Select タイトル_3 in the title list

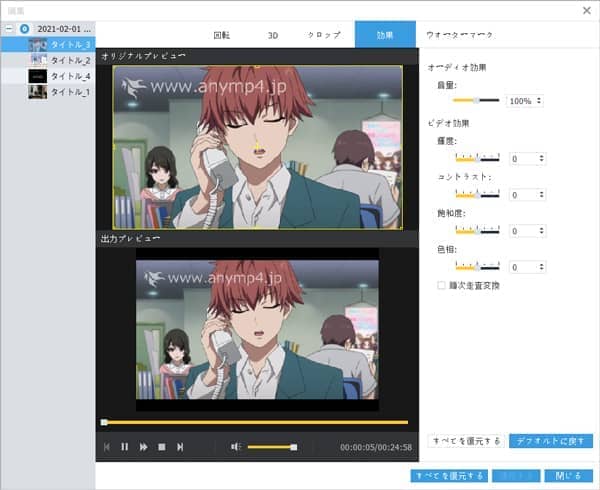click(x=48, y=44)
